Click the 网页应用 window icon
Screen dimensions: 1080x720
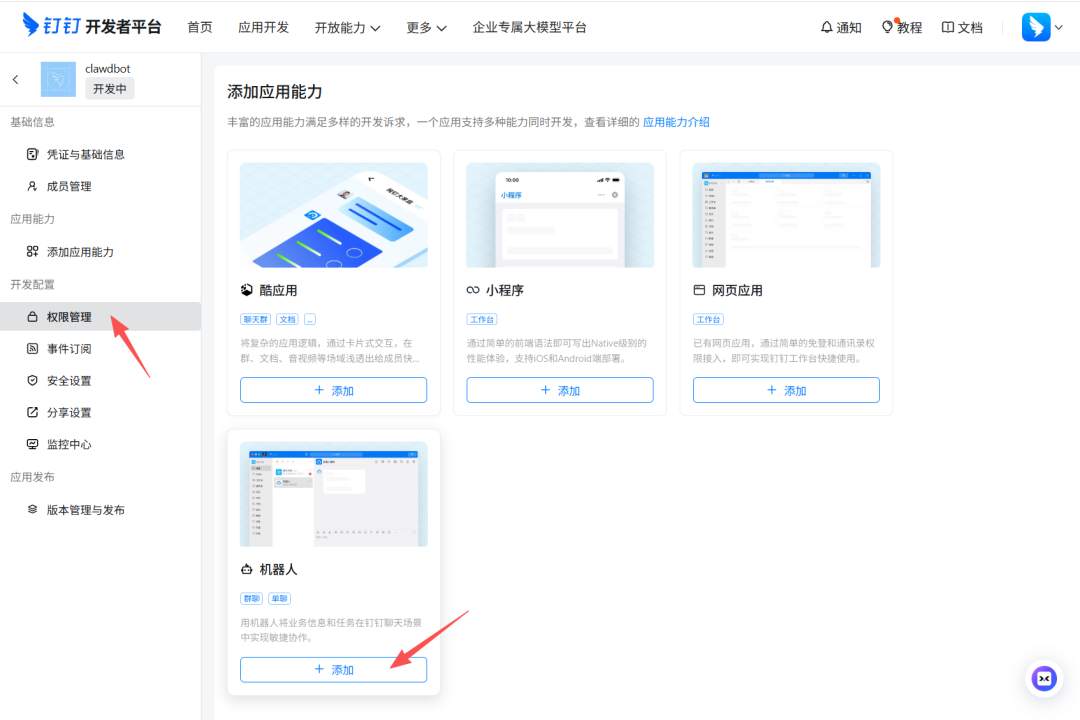pos(699,290)
